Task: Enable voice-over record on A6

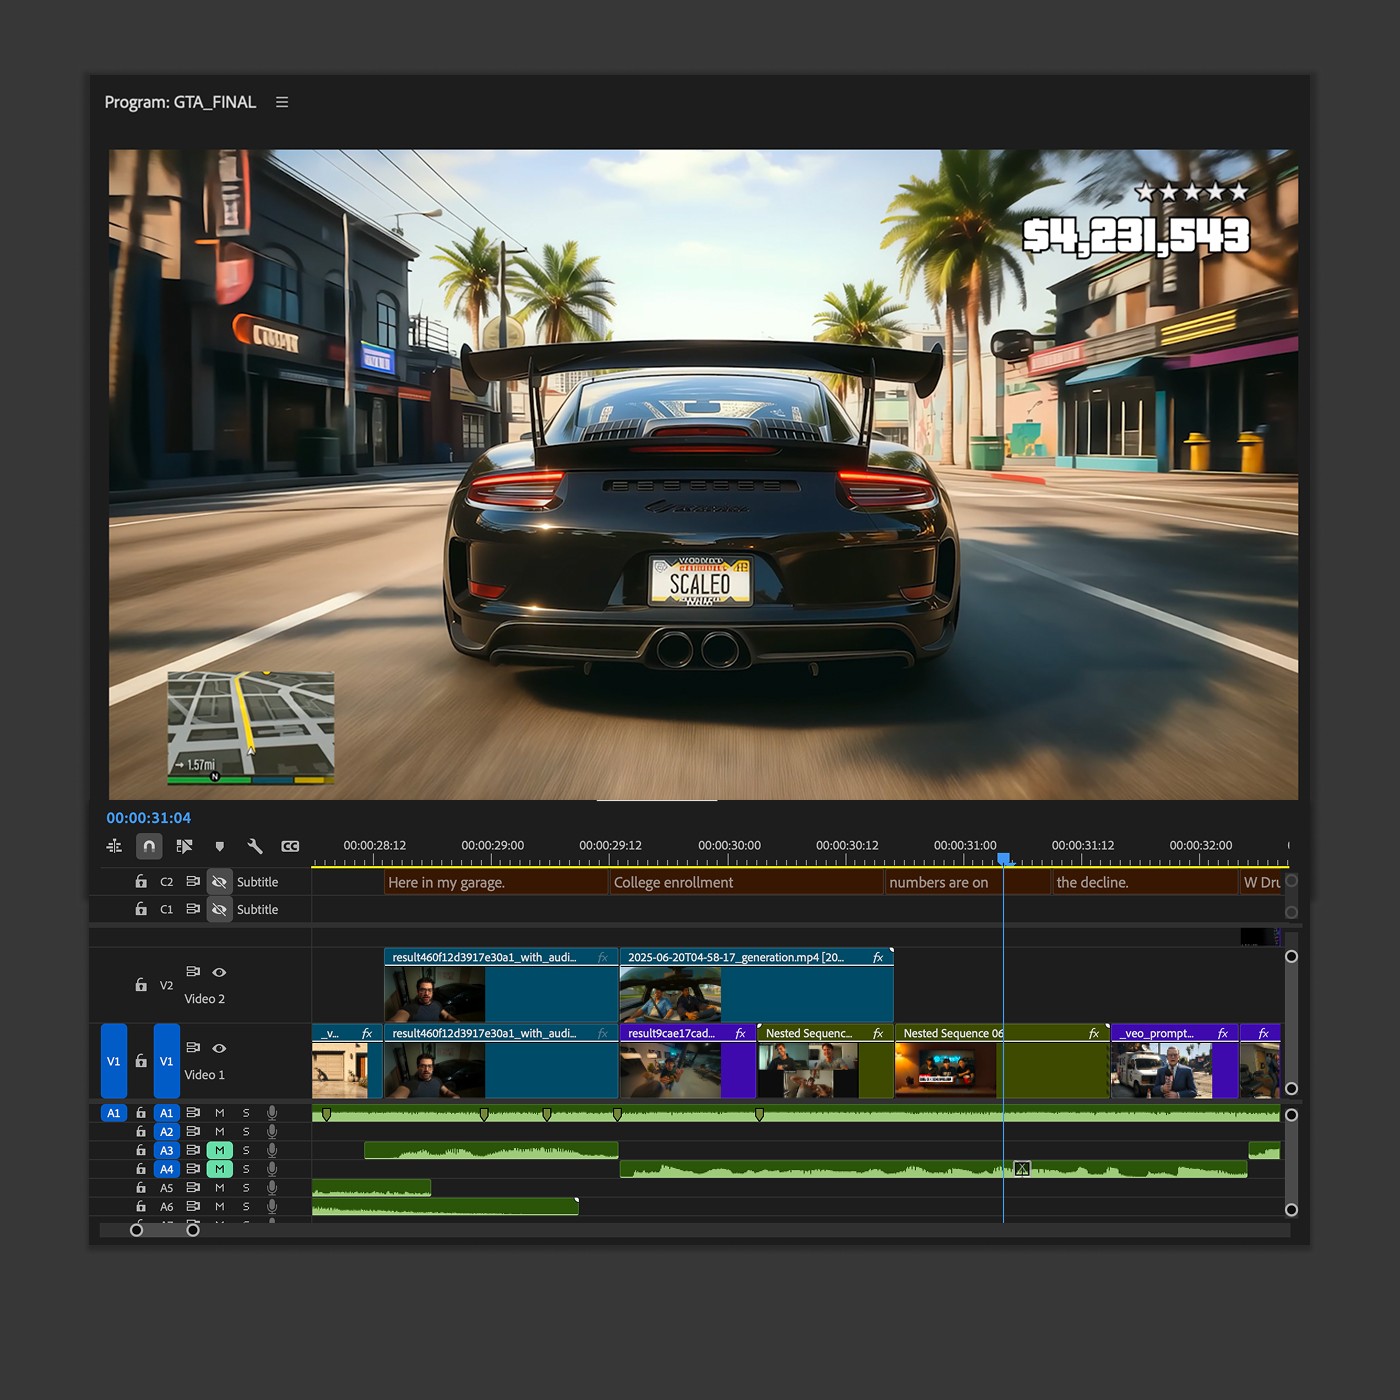Action: tap(272, 1207)
